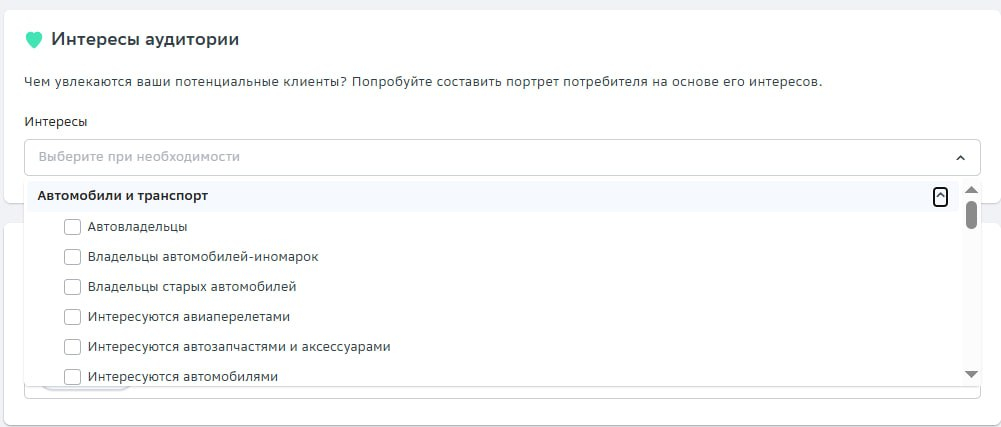Click the Владельцы старых автомобилей label text
The image size is (1001, 427).
tap(192, 287)
